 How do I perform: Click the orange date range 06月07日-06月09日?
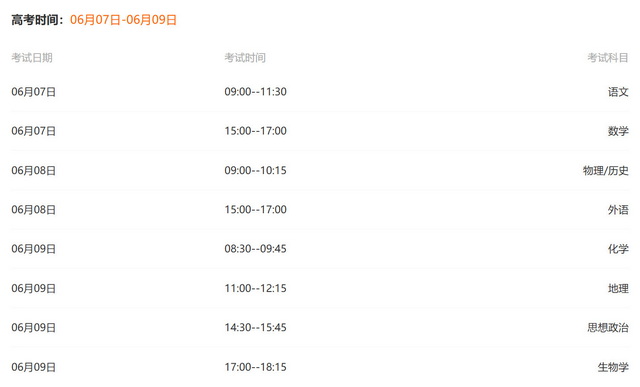pos(123,20)
